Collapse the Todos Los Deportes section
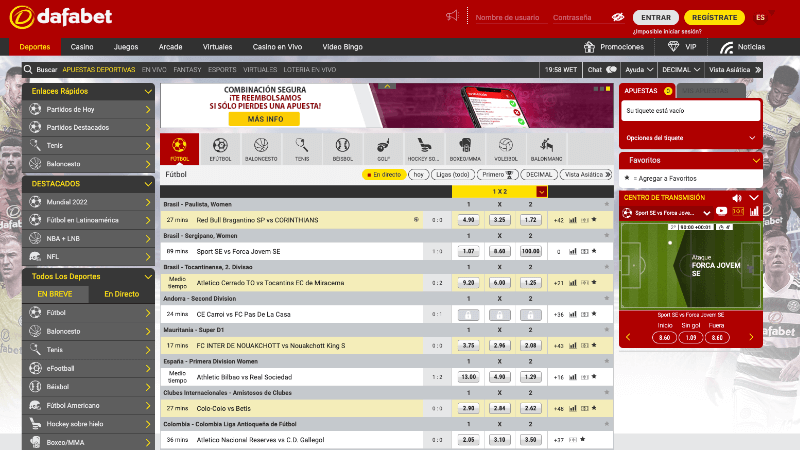 point(148,277)
